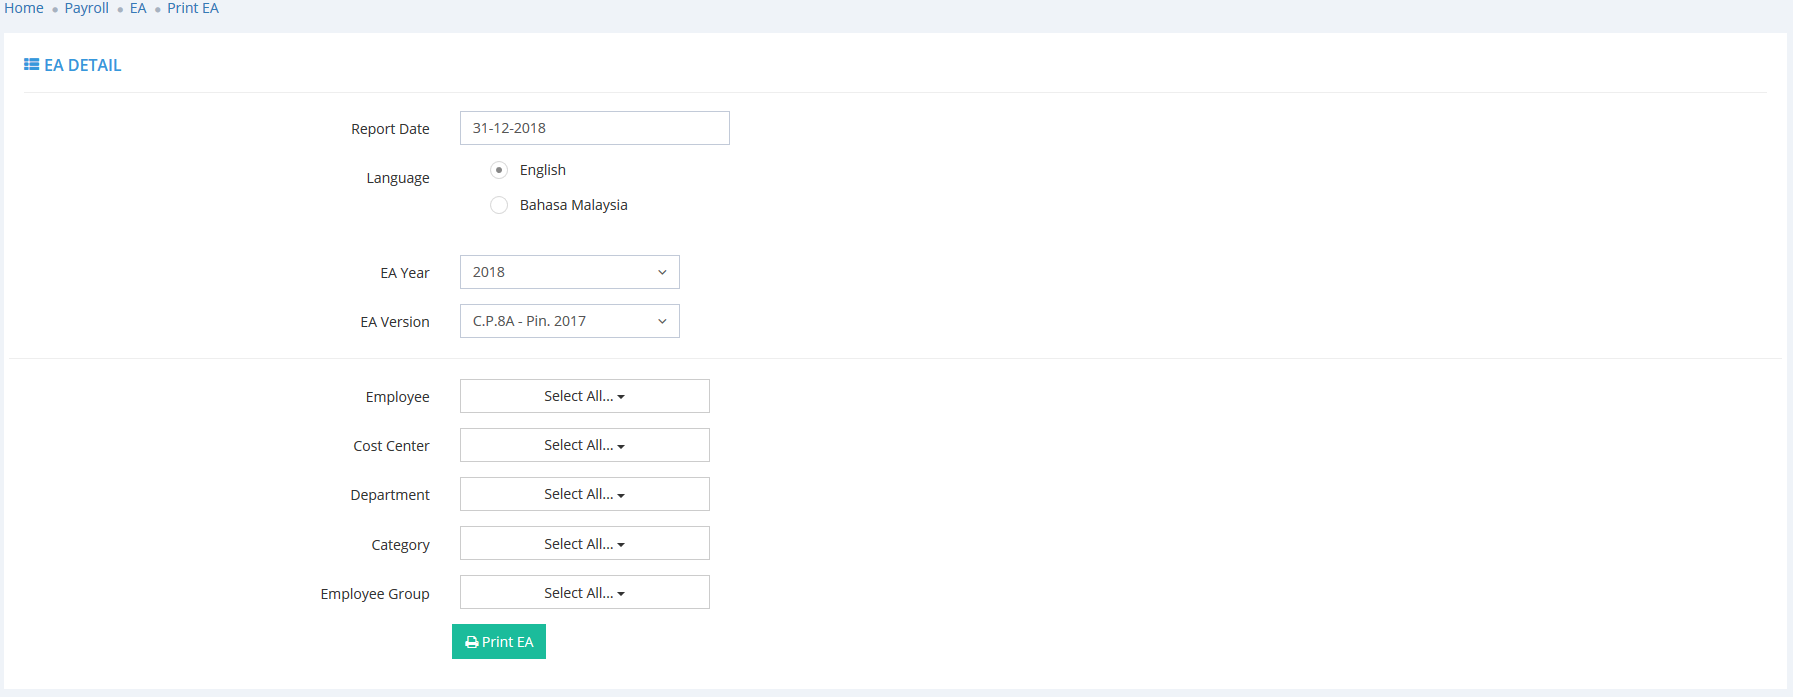Expand the Department Select All dropdown
The width and height of the screenshot is (1793, 697).
pyautogui.click(x=584, y=494)
